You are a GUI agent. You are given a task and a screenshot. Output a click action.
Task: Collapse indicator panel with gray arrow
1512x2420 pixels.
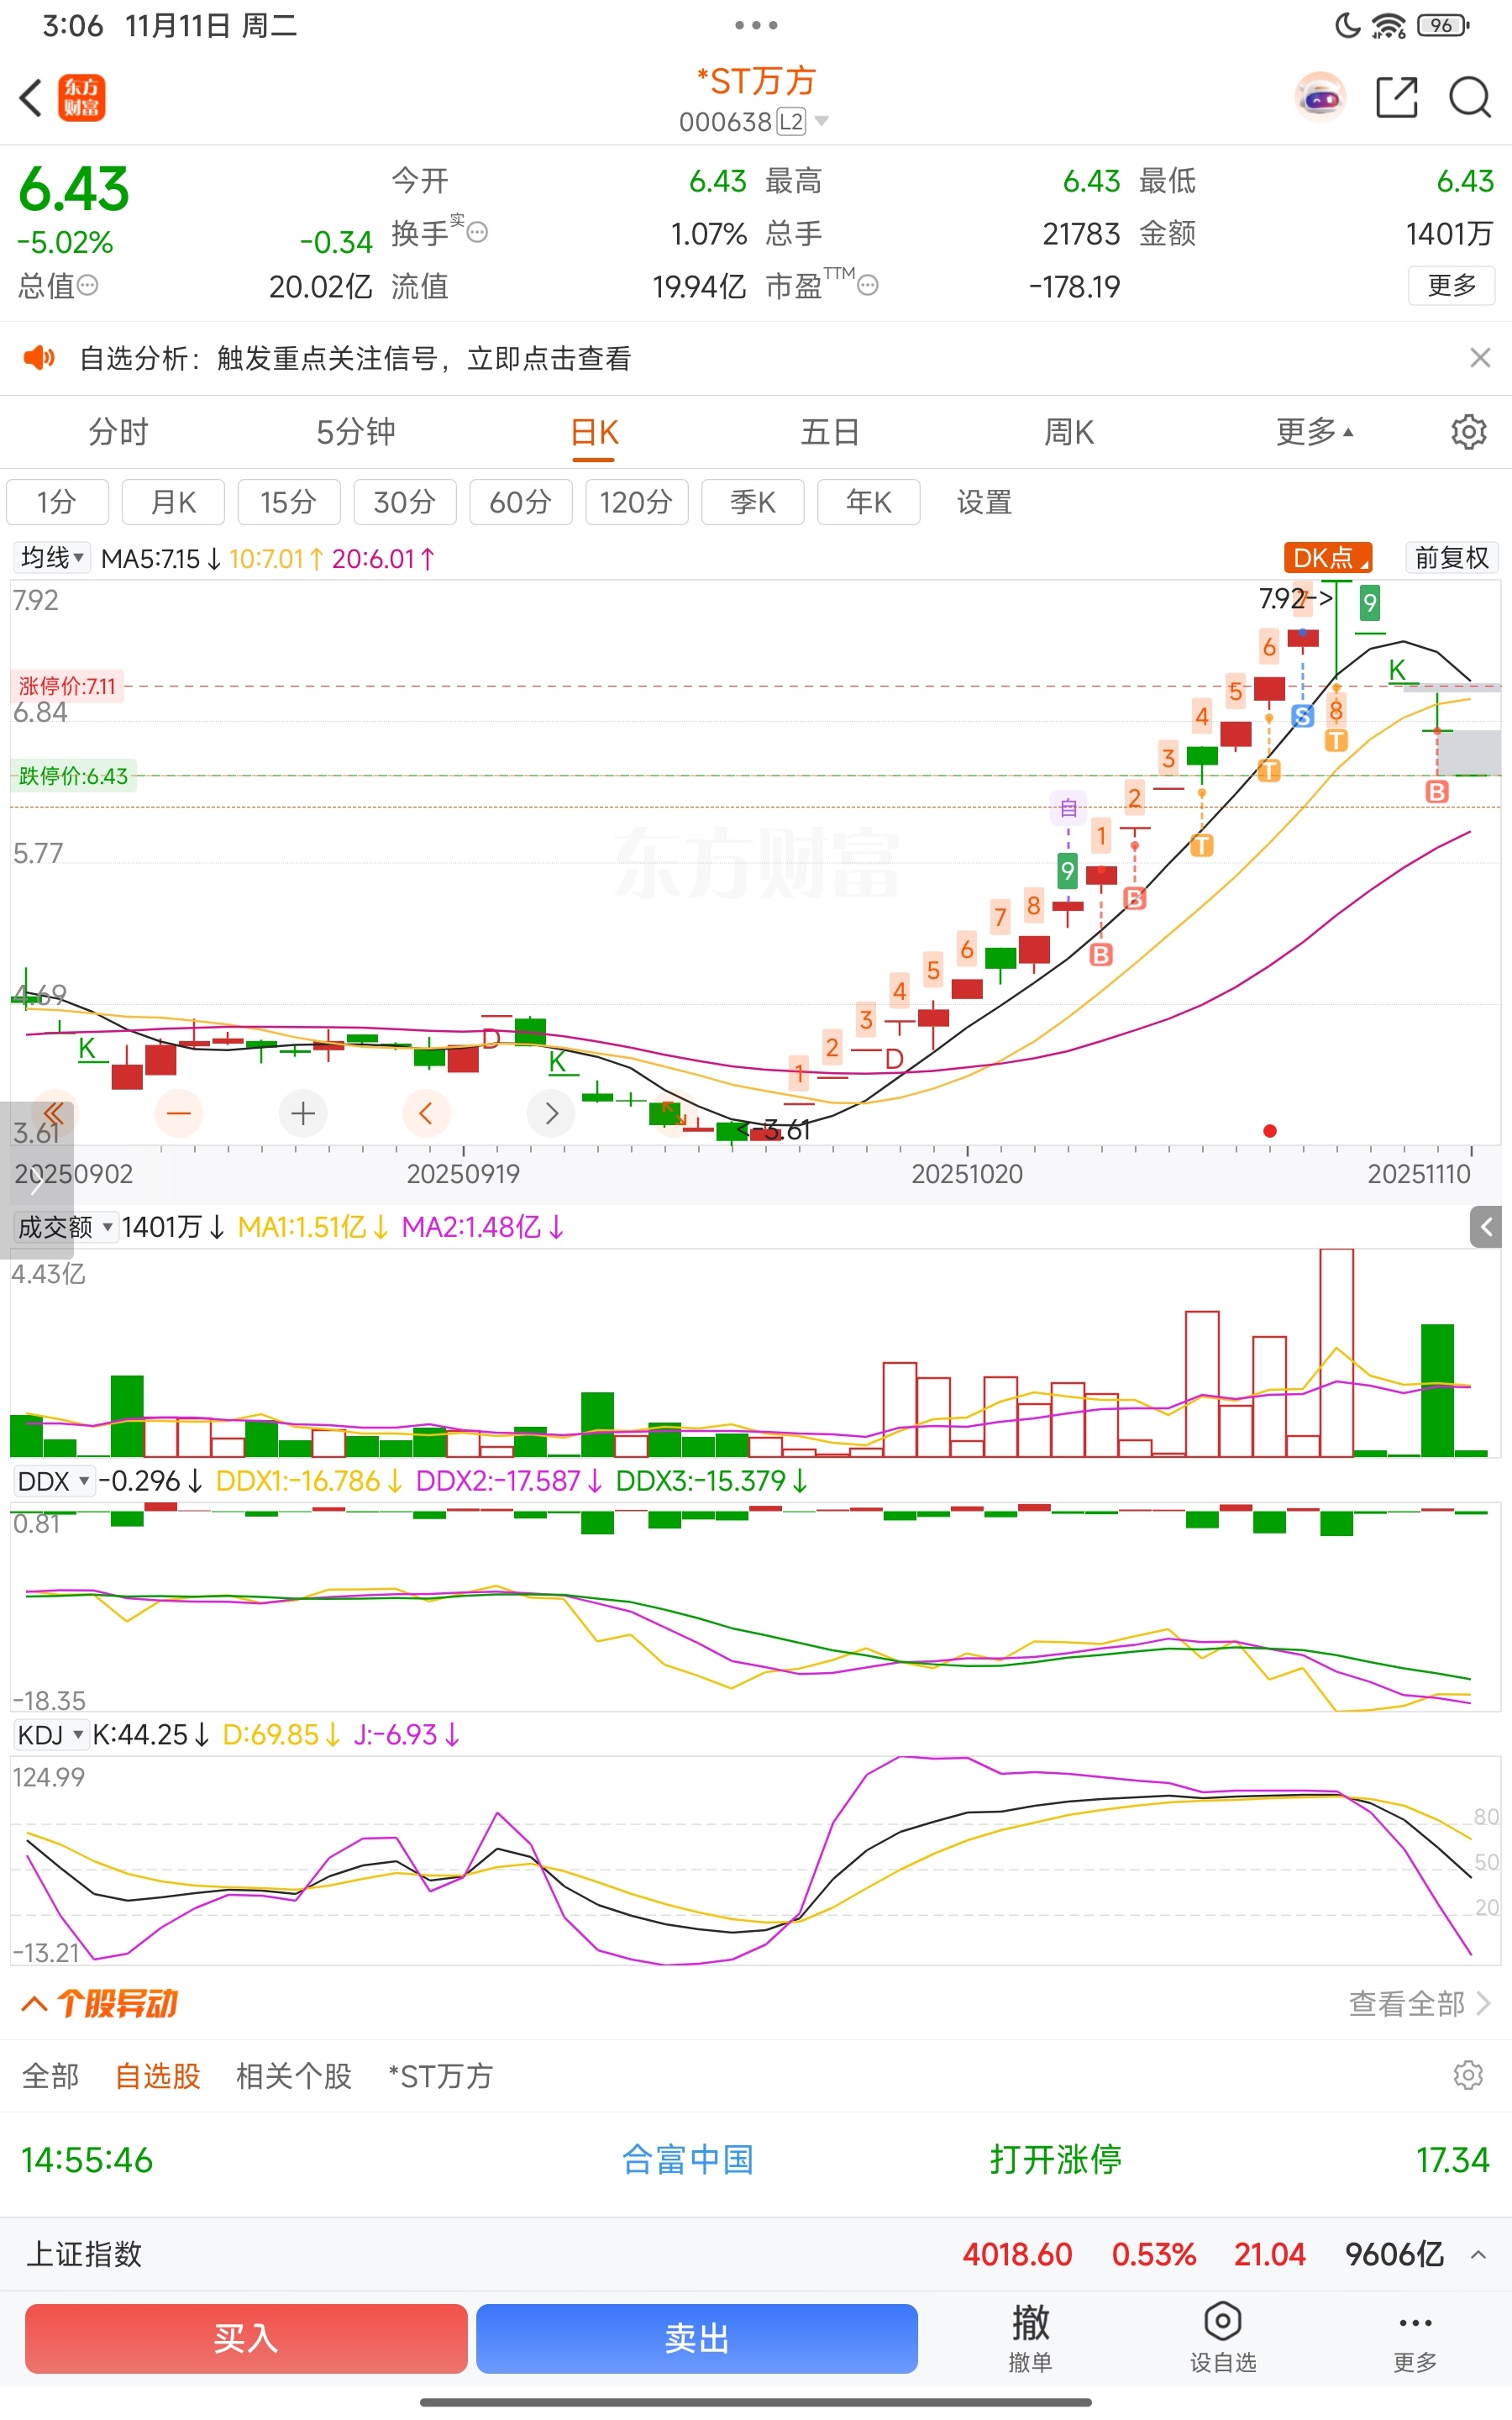point(1486,1227)
